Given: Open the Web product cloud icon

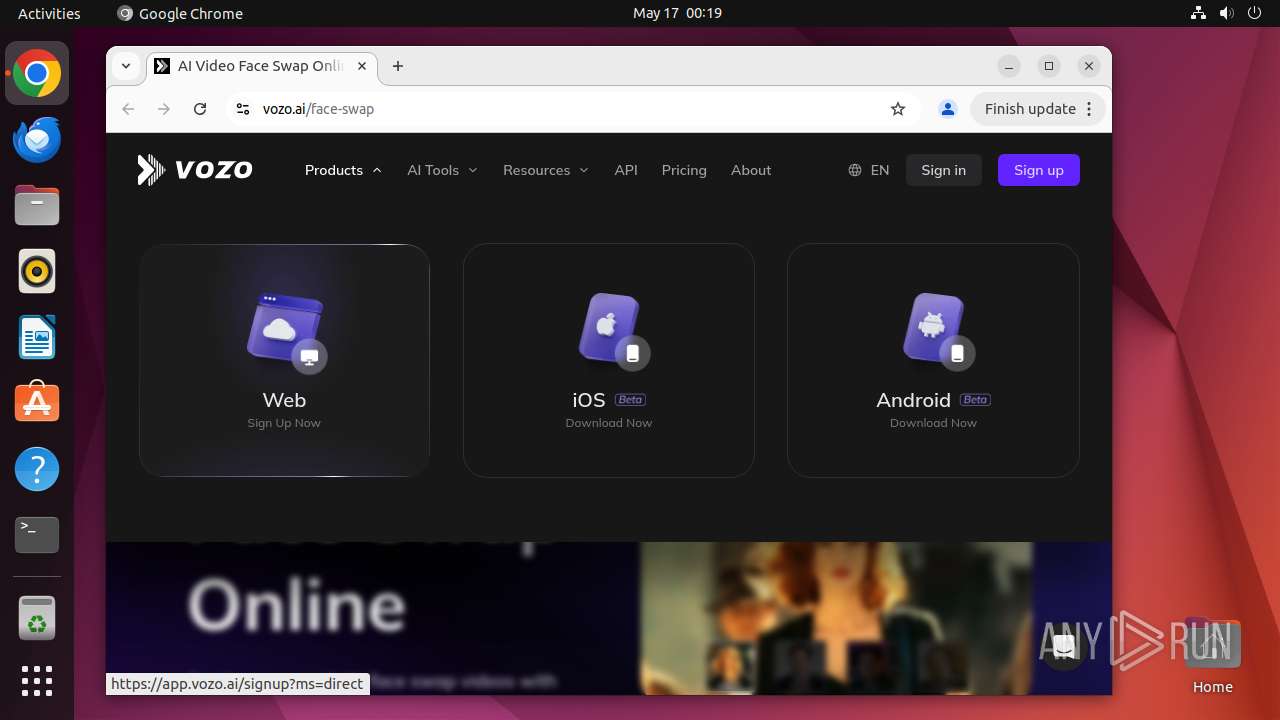Looking at the screenshot, I should 286,332.
